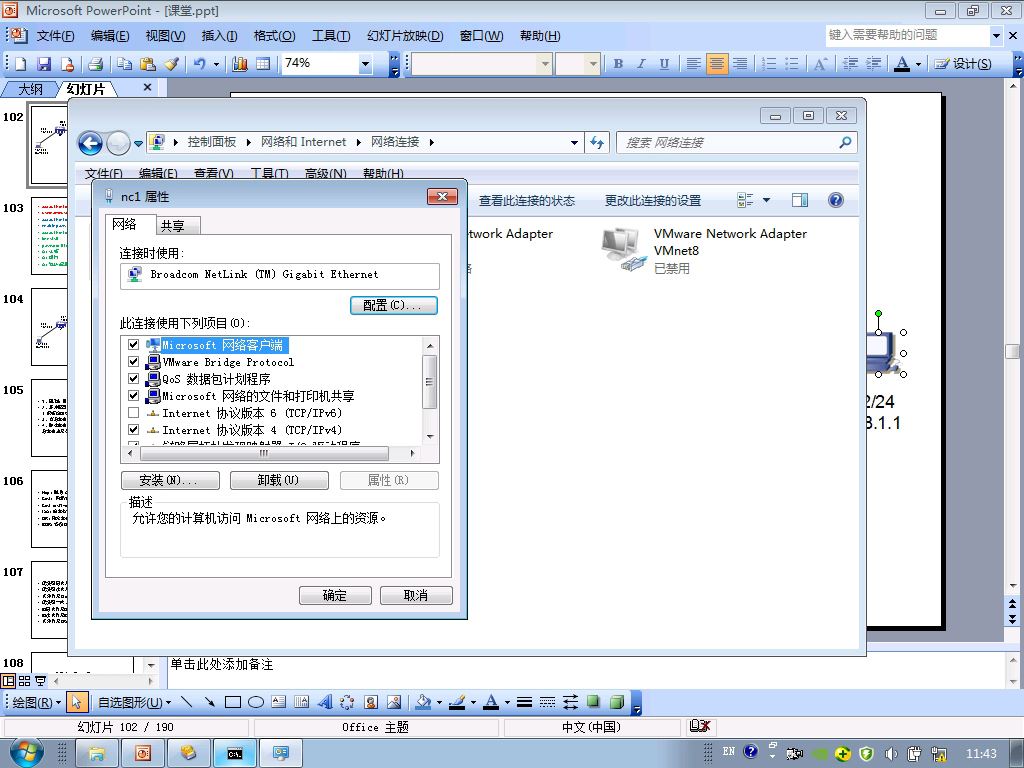Select the Rectangle drawing tool
This screenshot has width=1024, height=768.
232,702
